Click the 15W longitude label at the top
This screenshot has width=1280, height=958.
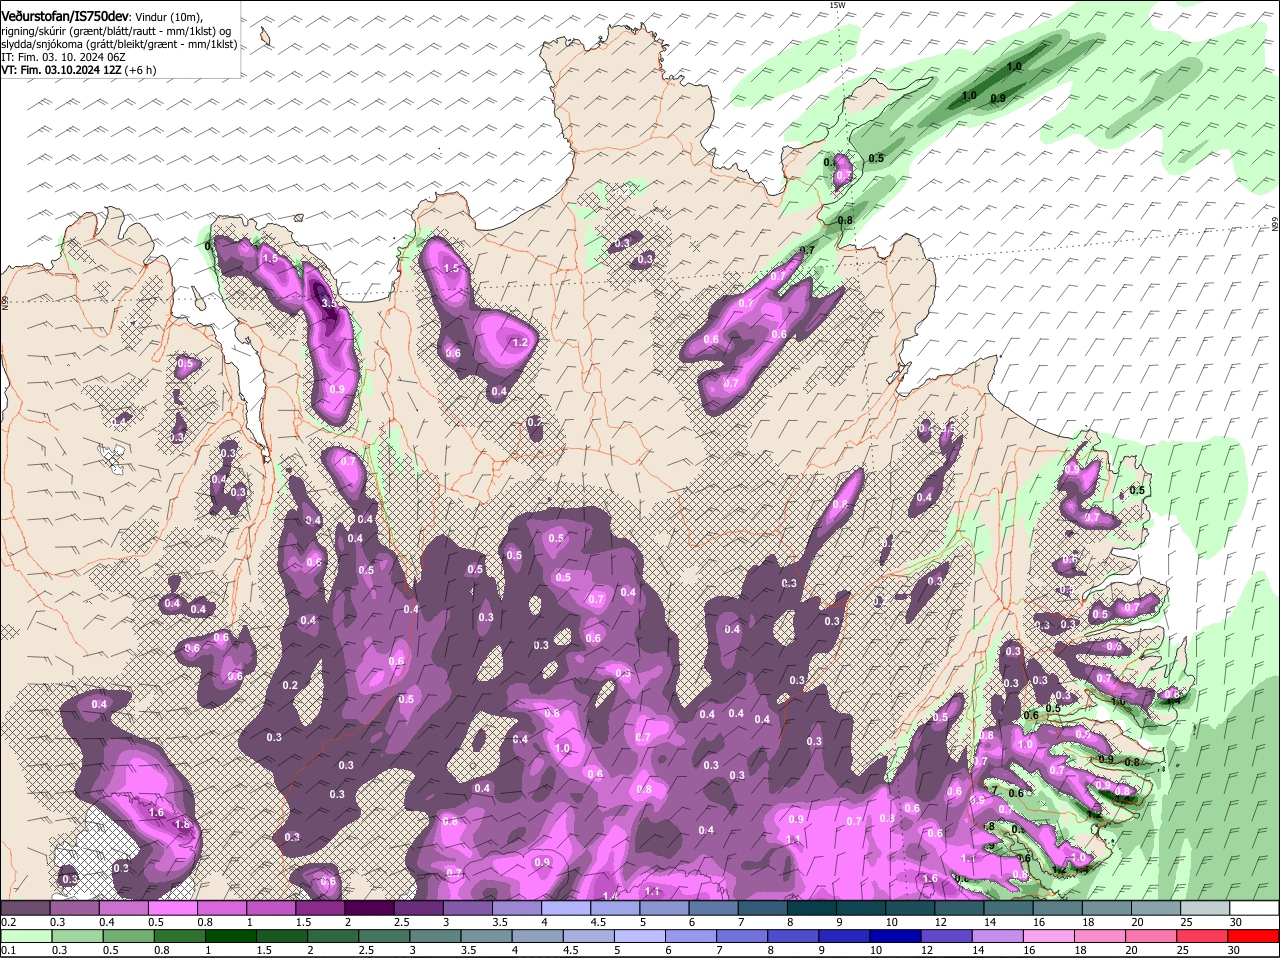(x=837, y=6)
